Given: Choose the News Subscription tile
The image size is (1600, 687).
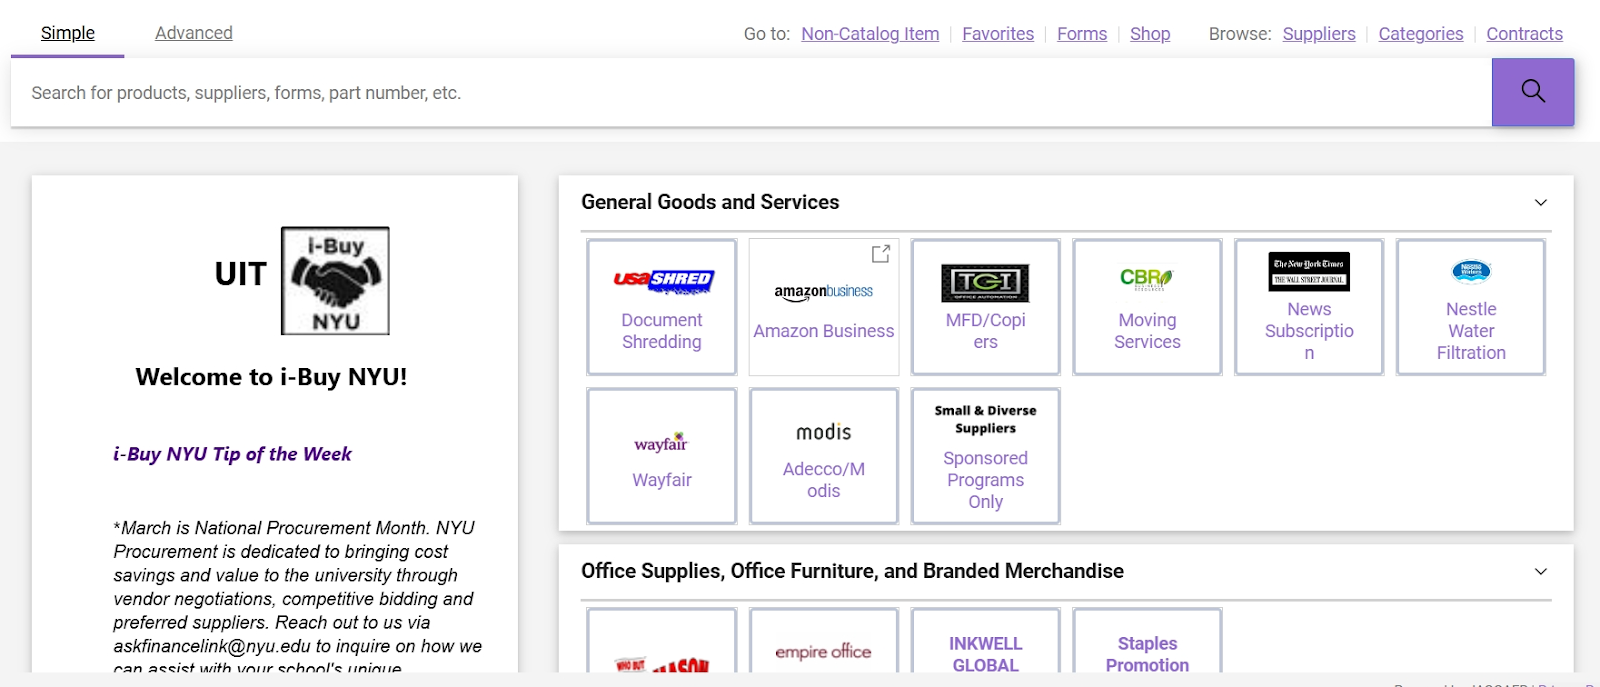Looking at the screenshot, I should [1309, 307].
